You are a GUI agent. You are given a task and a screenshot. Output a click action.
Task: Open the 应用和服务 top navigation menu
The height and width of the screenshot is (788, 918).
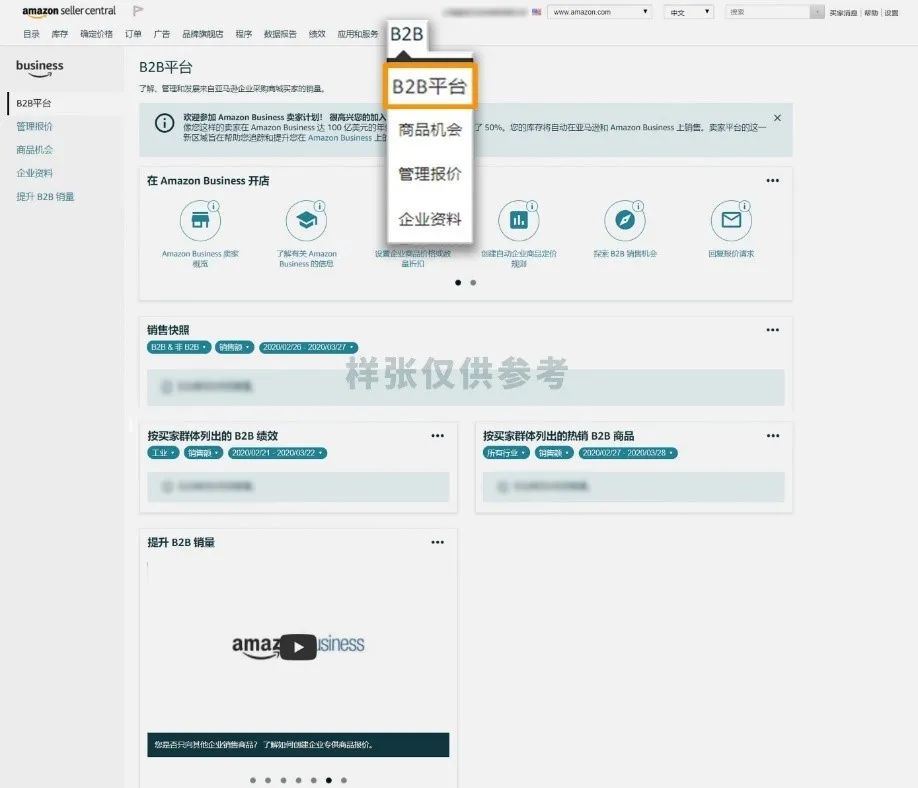(x=358, y=34)
